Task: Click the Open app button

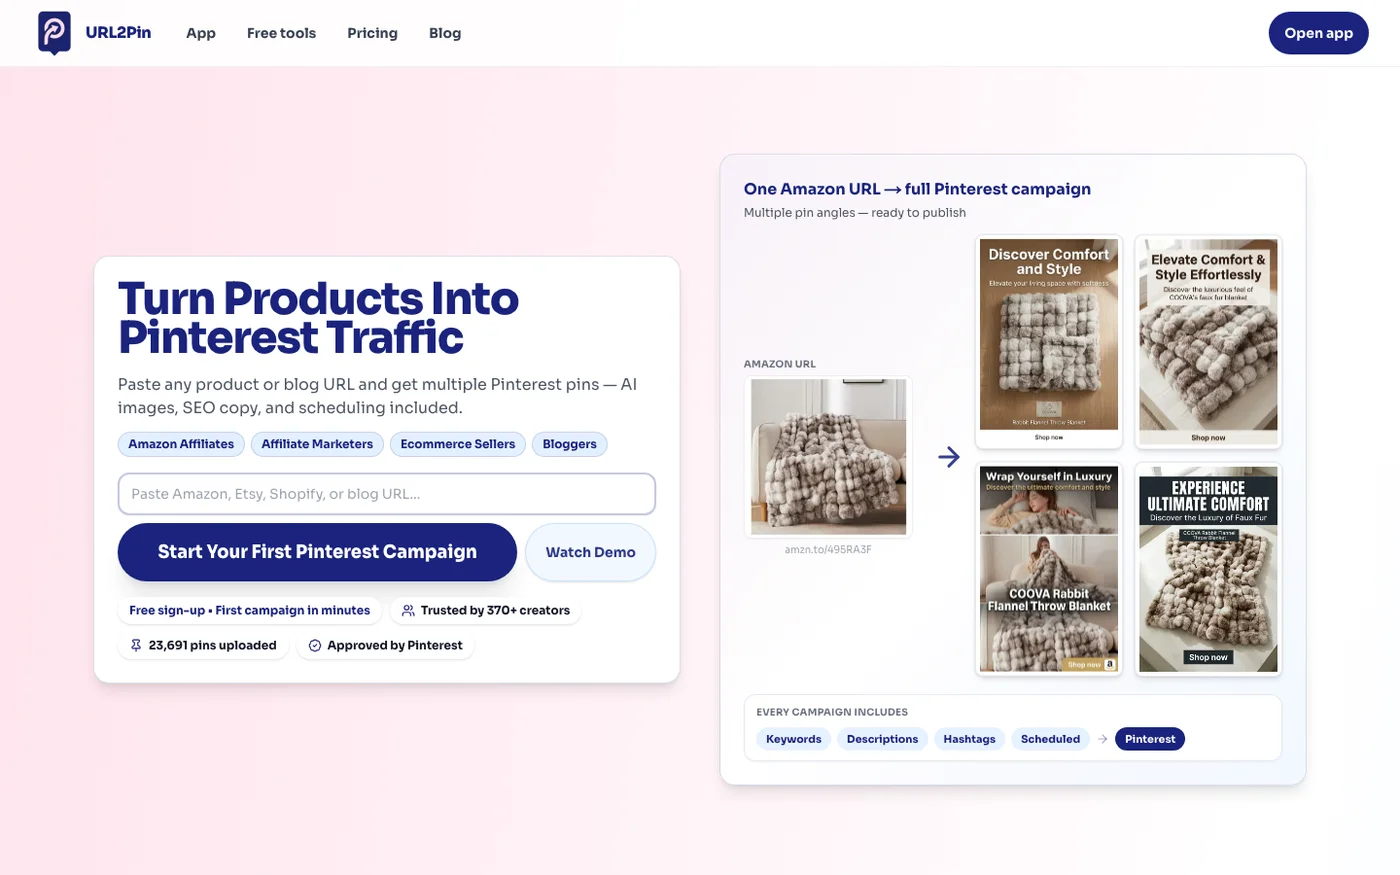Action: 1318,33
